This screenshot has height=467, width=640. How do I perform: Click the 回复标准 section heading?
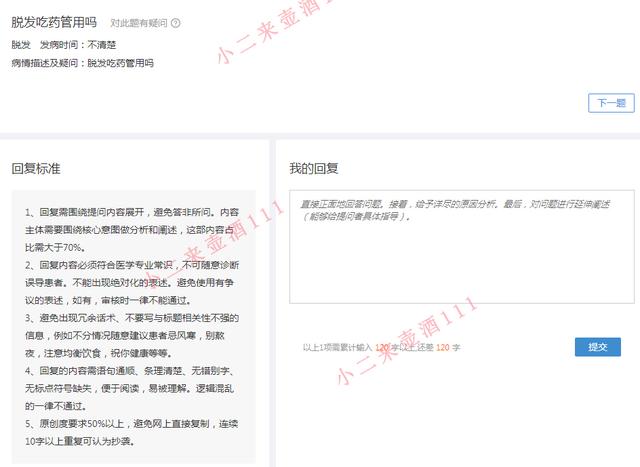(x=36, y=168)
